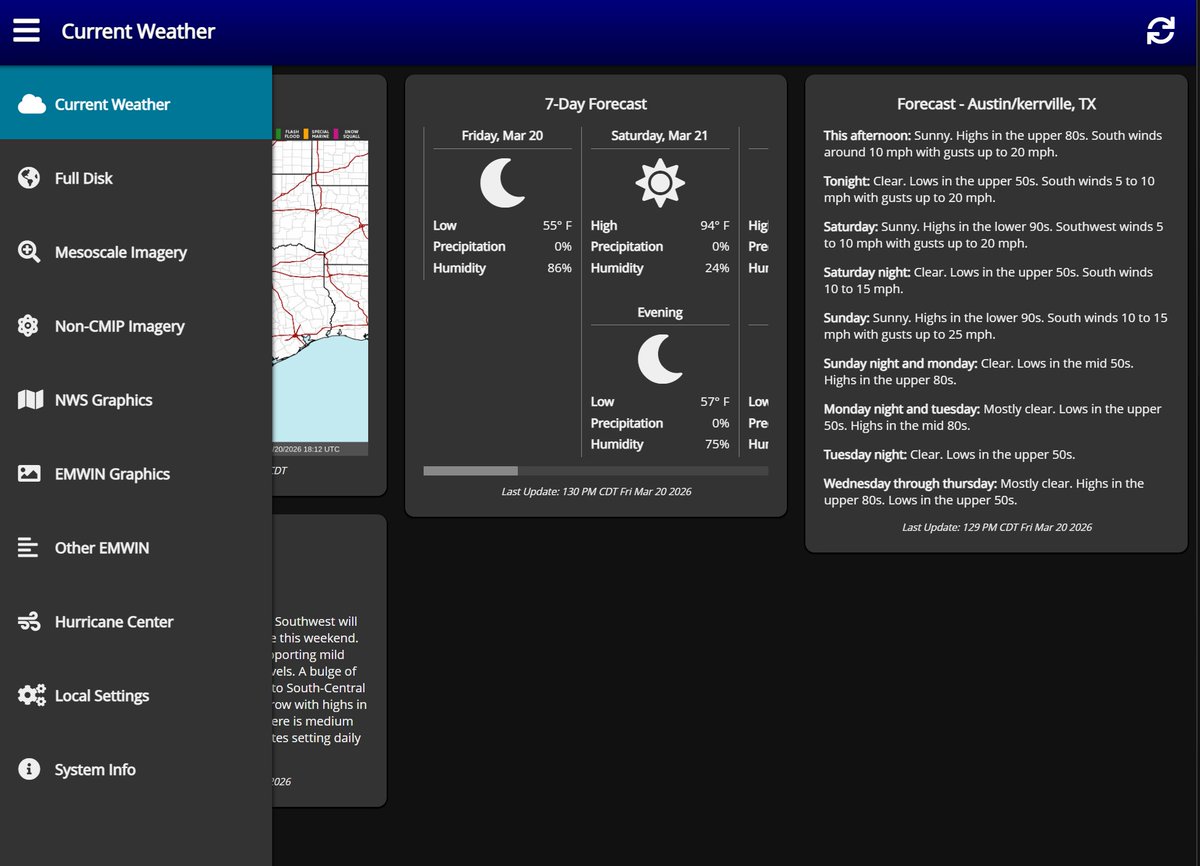Navigate to EMWIN Graphics
Viewport: 1200px width, 866px height.
click(x=136, y=474)
